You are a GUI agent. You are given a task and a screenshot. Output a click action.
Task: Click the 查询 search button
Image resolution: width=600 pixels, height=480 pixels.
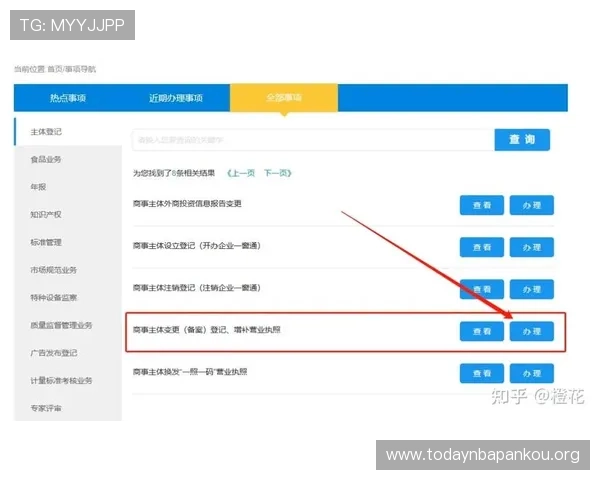522,140
